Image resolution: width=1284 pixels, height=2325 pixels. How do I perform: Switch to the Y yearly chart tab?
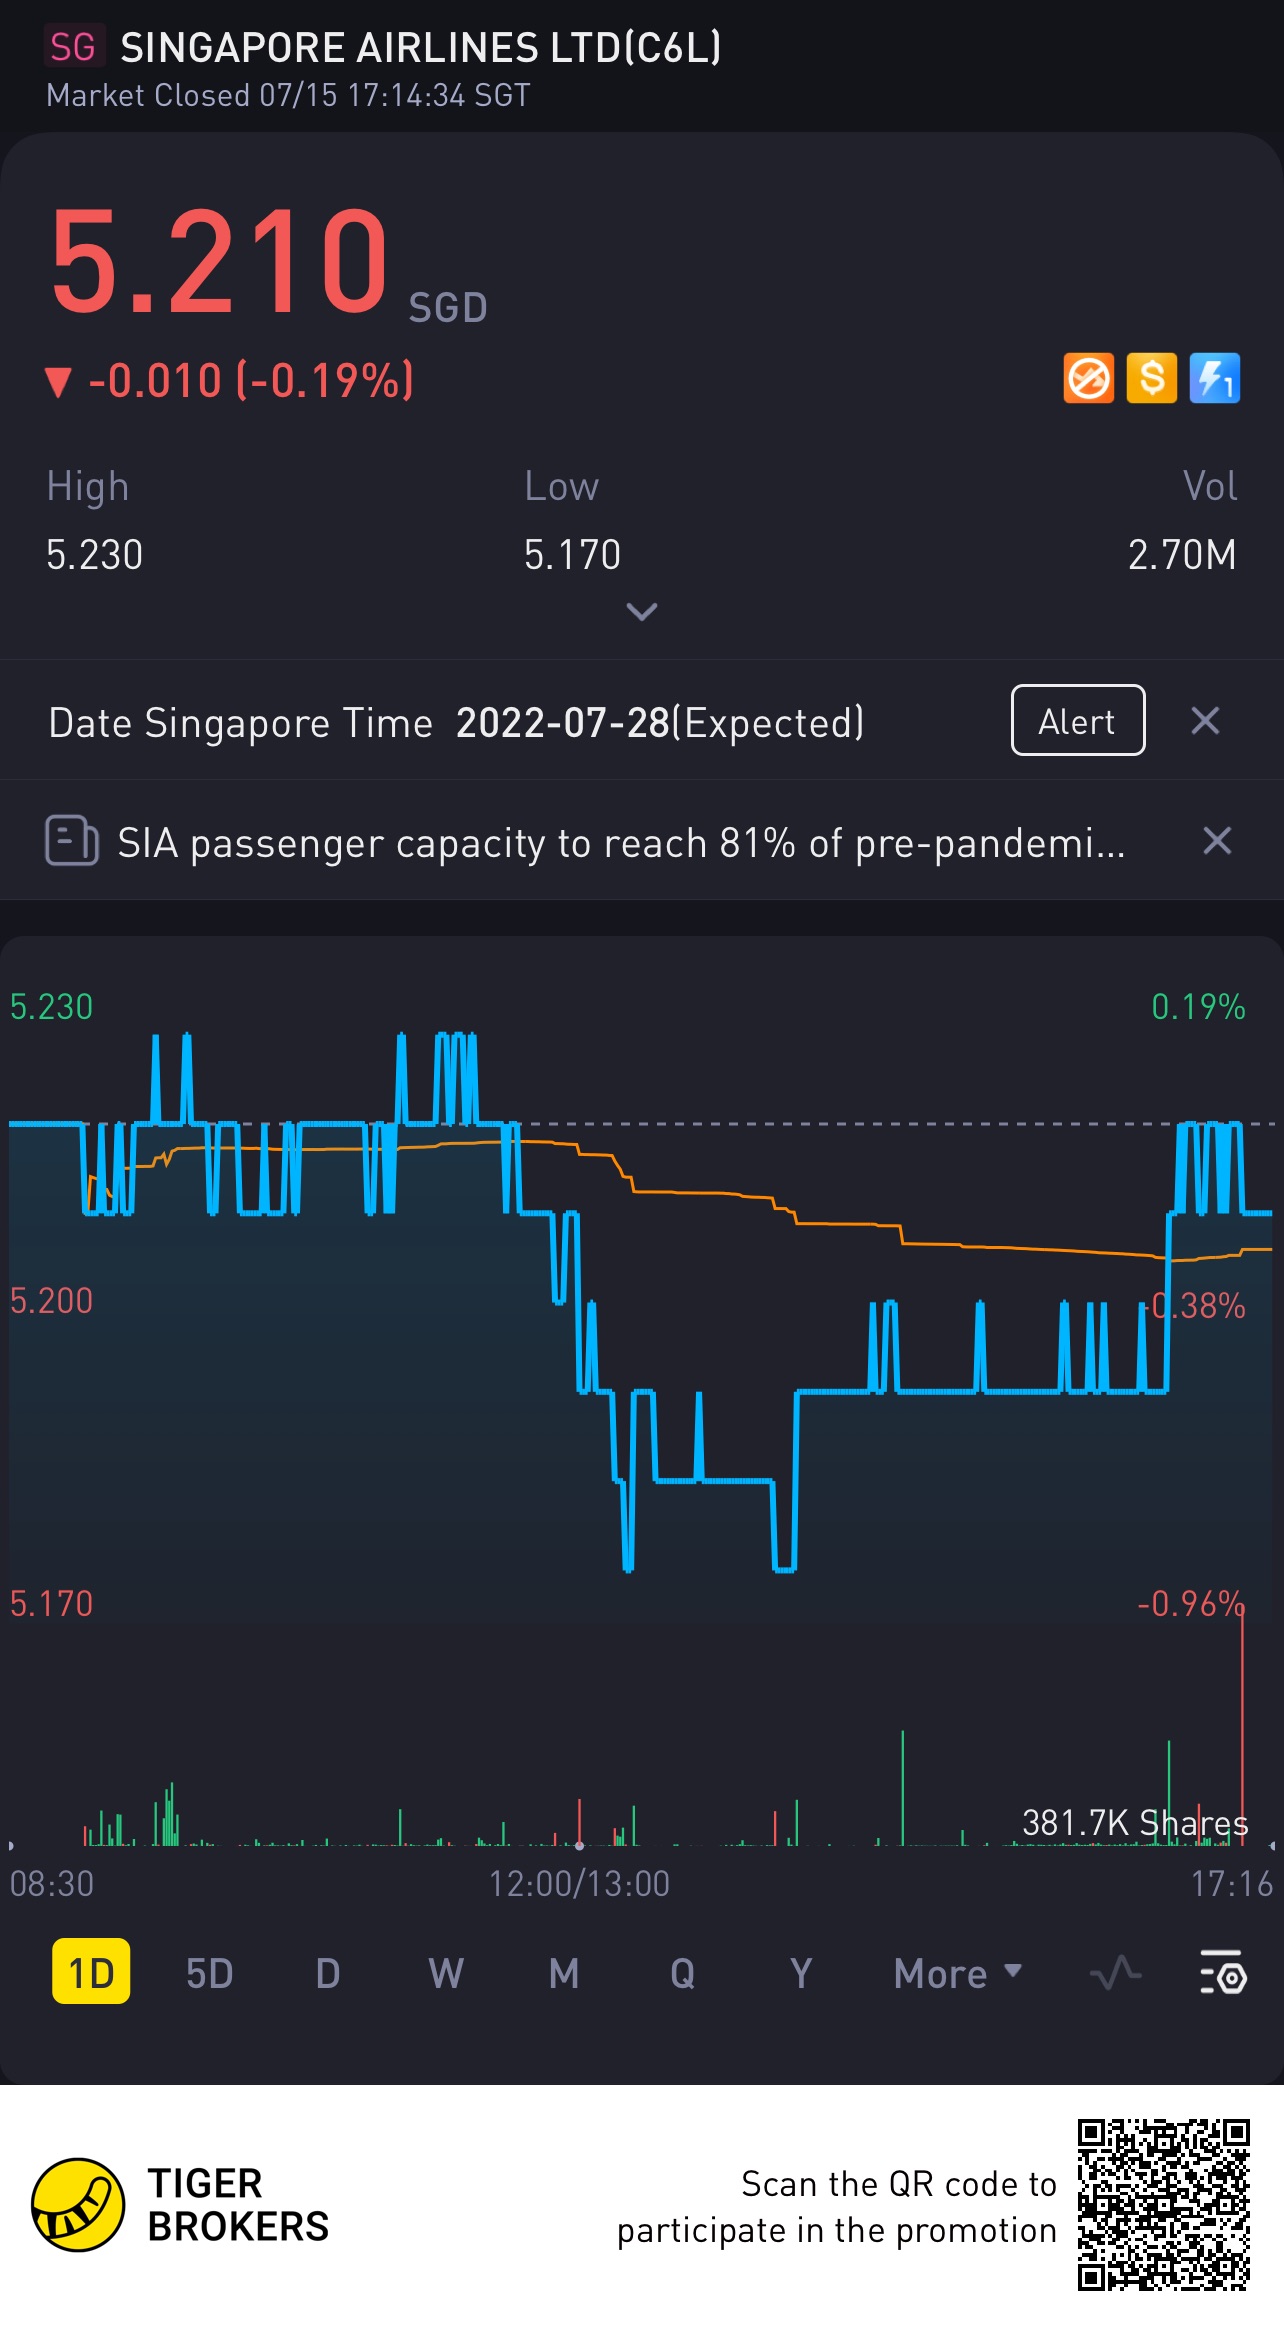[800, 1974]
